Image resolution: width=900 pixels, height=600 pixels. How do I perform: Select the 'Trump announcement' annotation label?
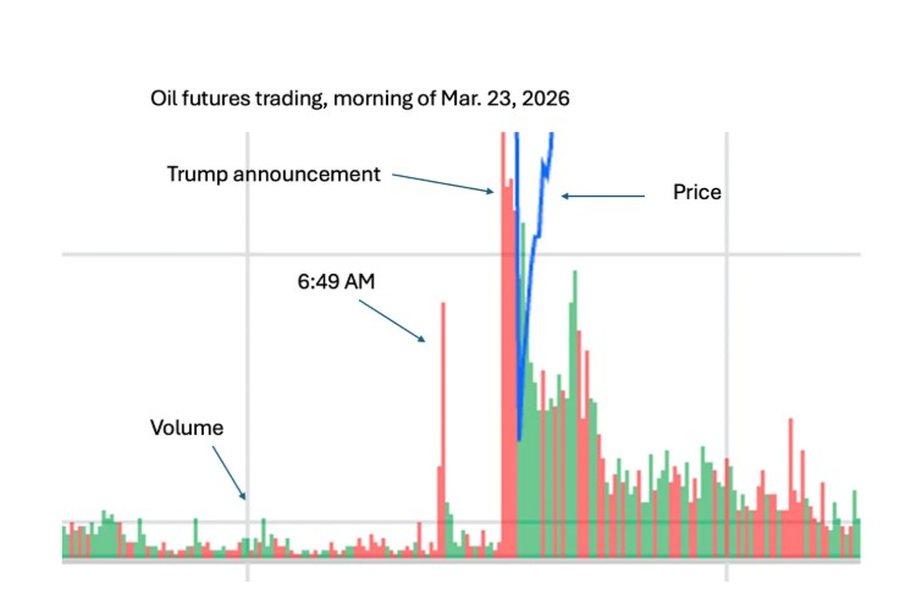tap(273, 174)
